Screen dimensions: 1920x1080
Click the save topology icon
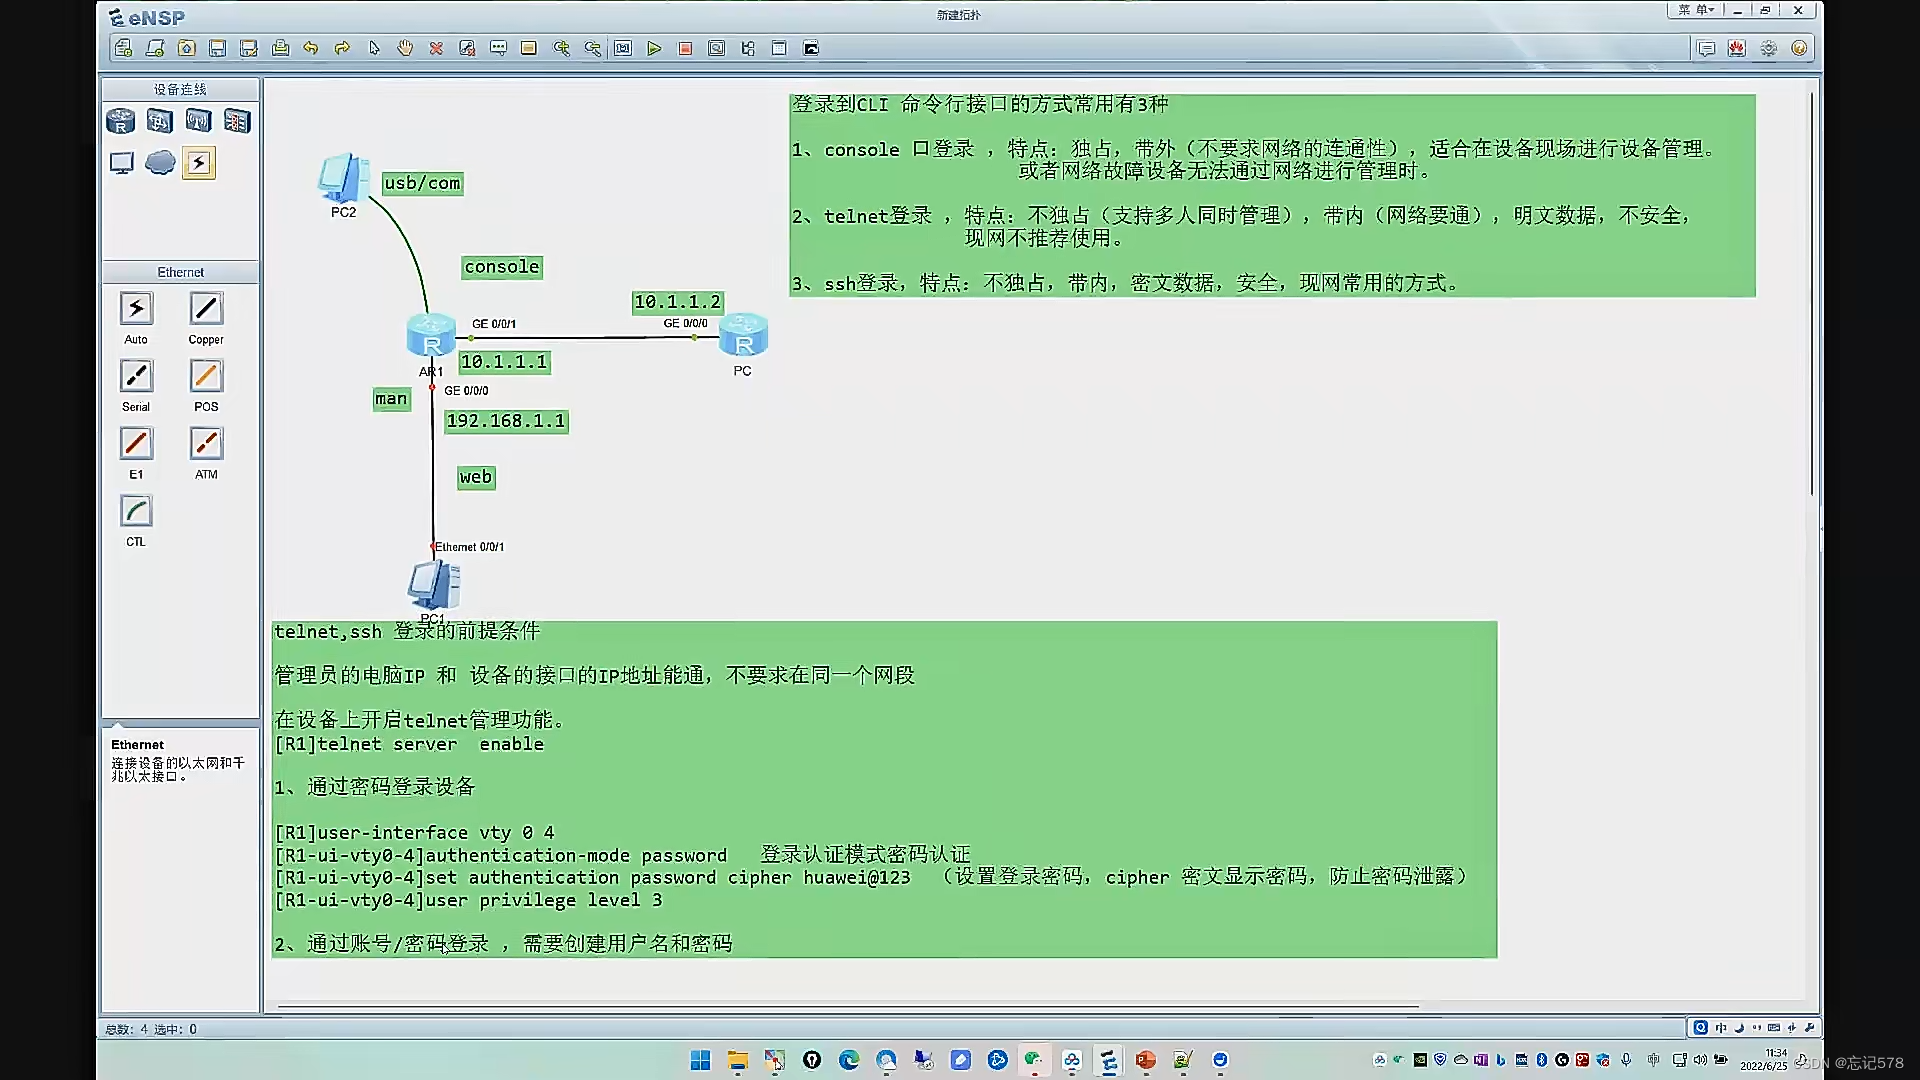click(217, 48)
